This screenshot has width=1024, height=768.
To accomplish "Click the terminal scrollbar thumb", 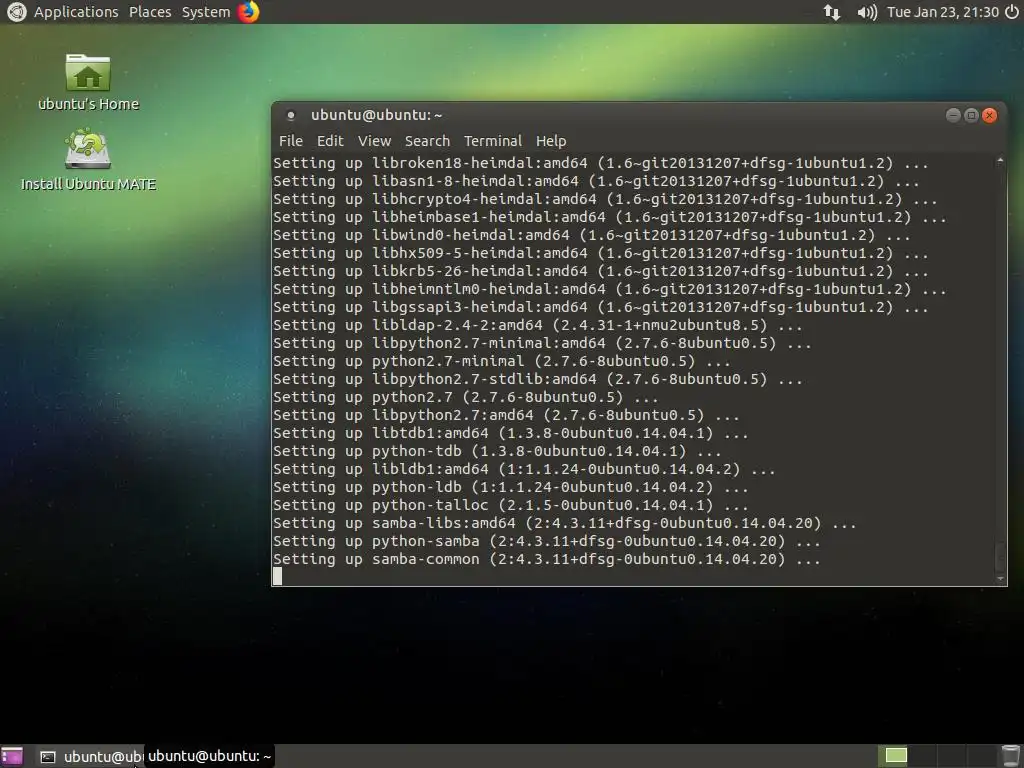I will pos(1000,556).
